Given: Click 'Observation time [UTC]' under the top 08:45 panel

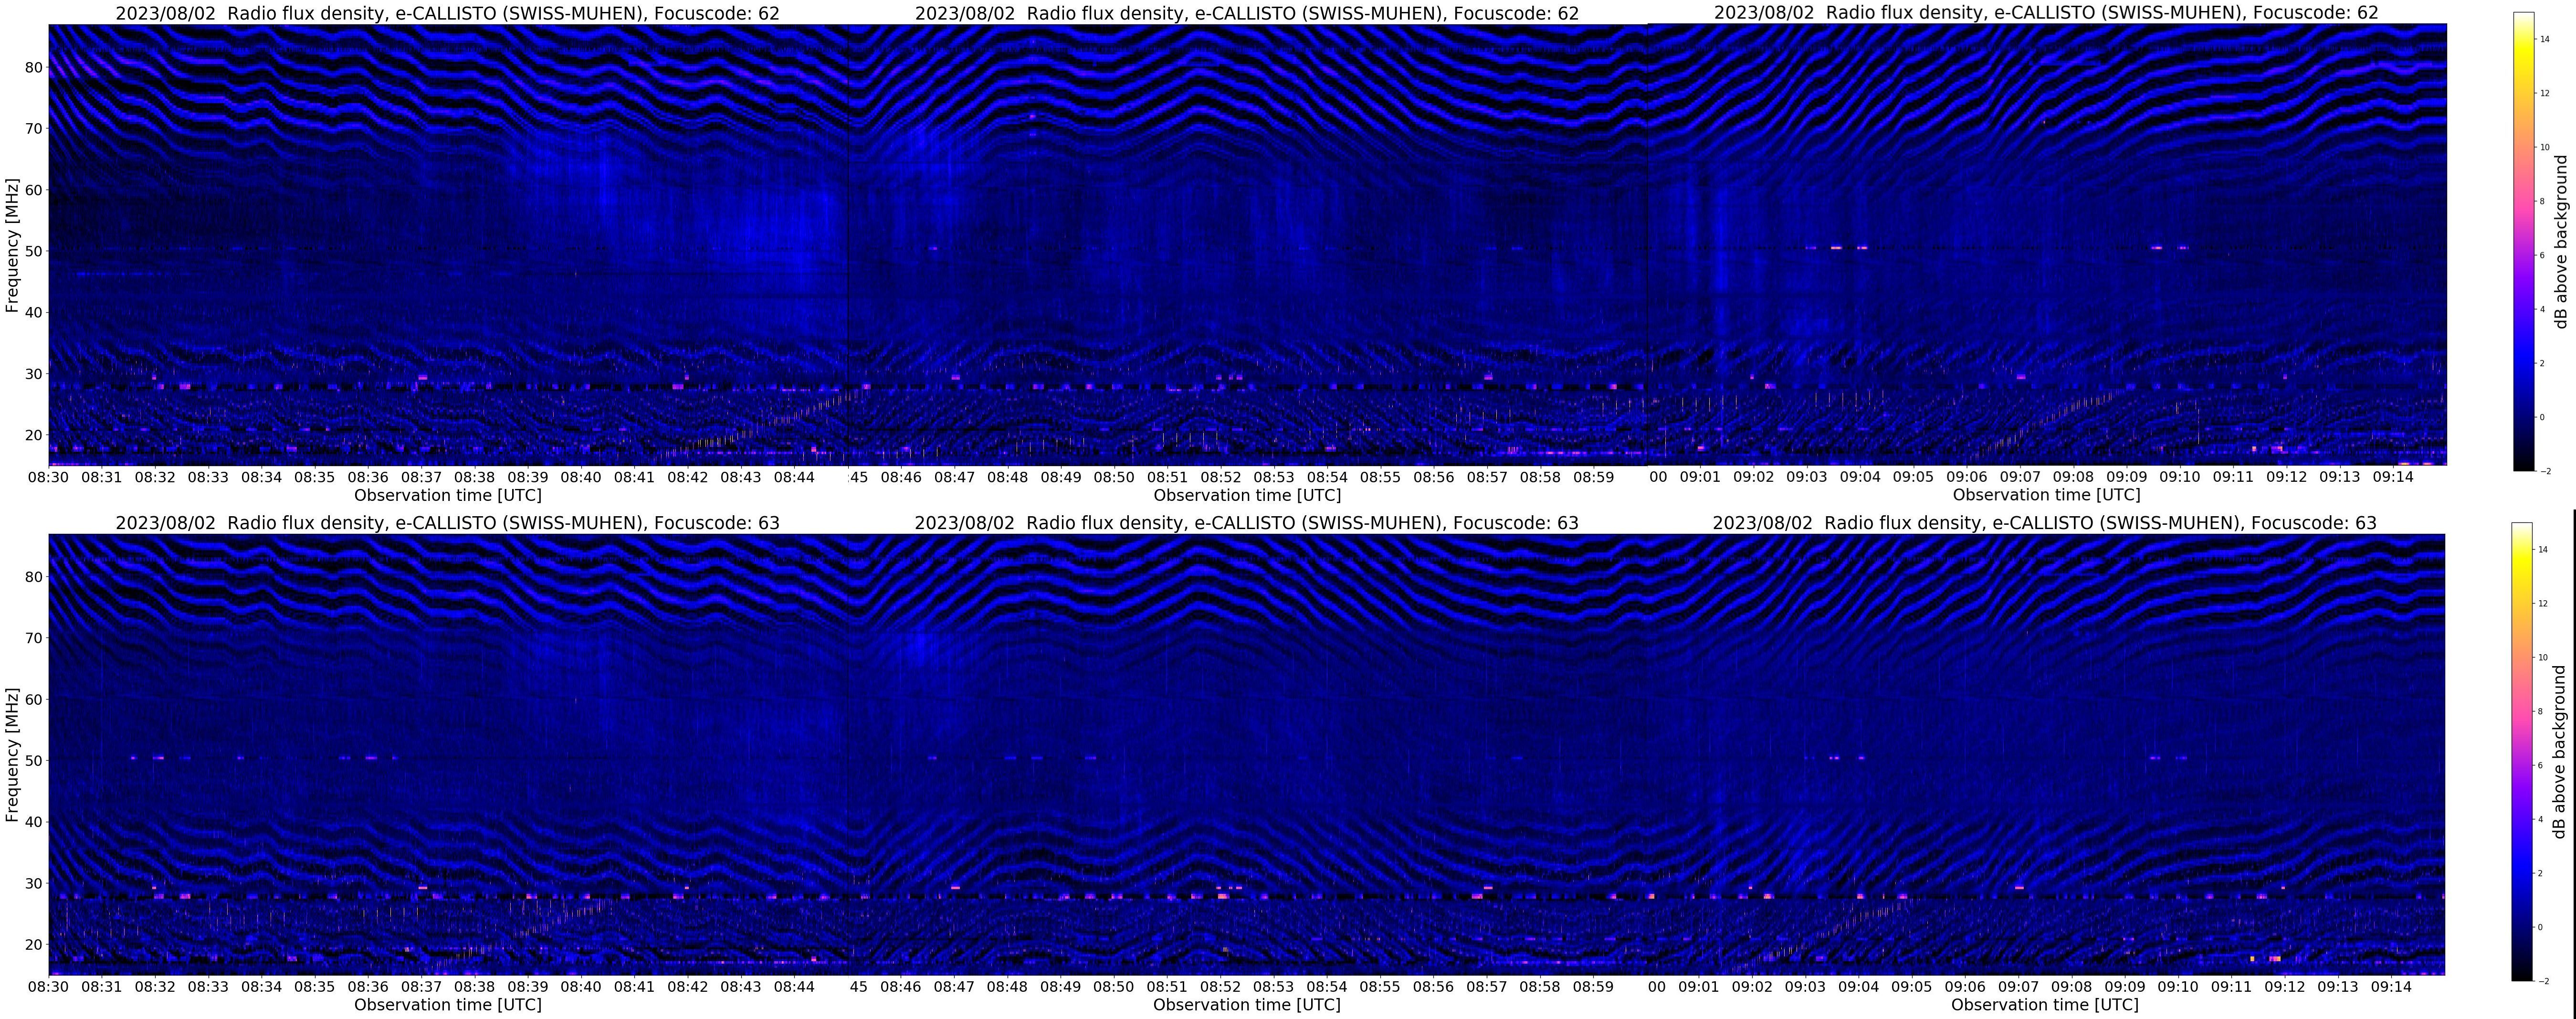Looking at the screenshot, I should [x=1247, y=495].
